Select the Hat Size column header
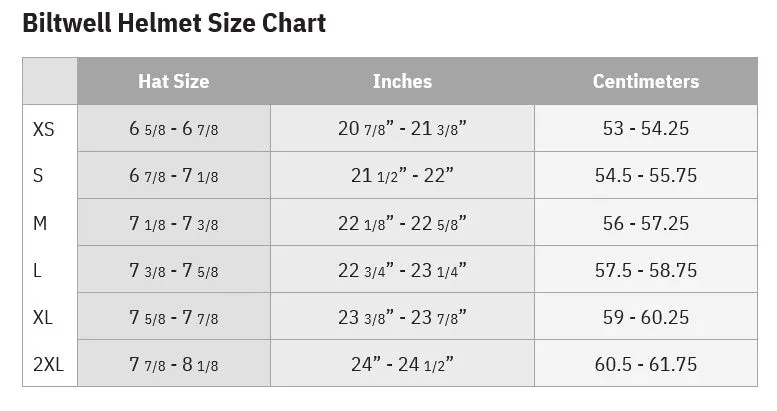 tap(174, 81)
